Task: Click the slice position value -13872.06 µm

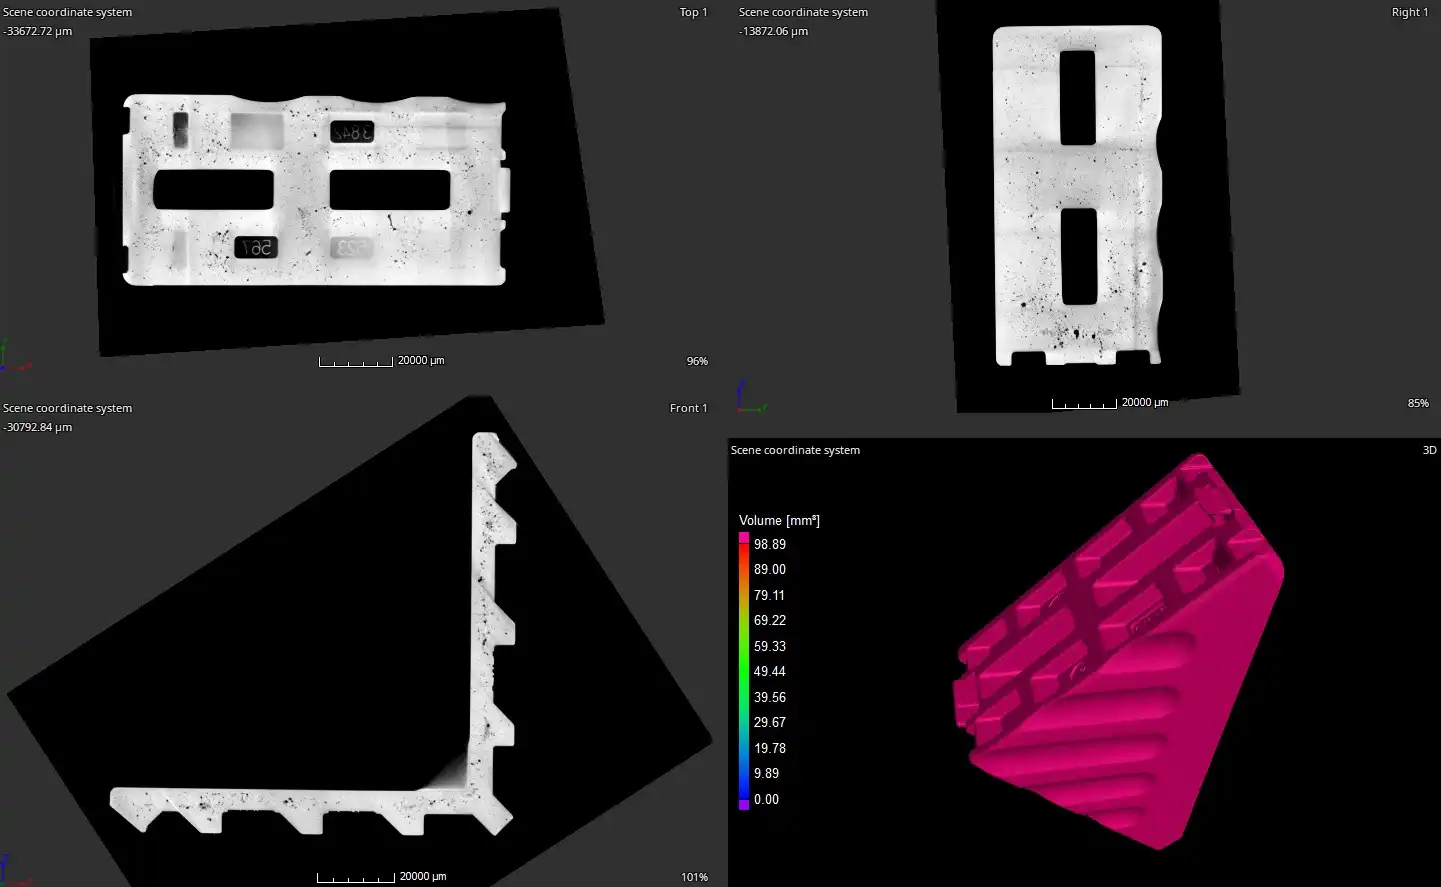Action: coord(773,31)
